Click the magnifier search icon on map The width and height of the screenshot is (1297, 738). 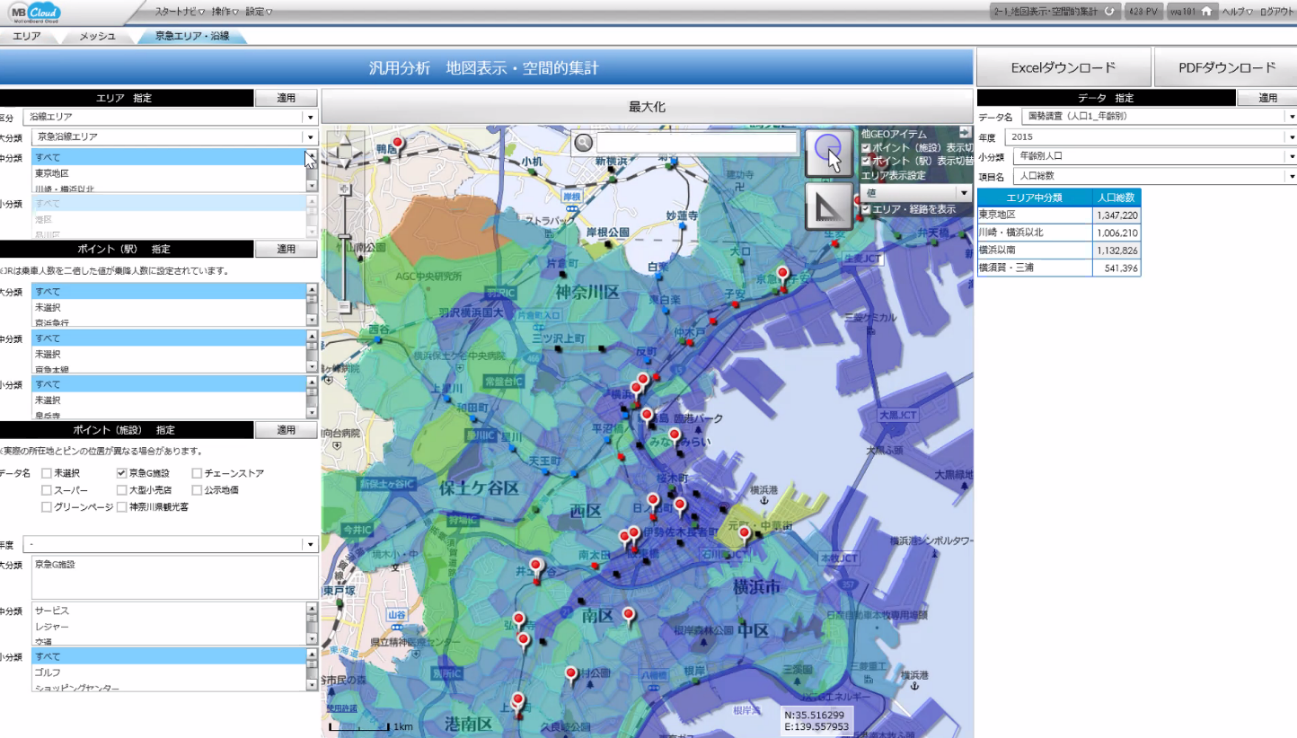[x=584, y=143]
